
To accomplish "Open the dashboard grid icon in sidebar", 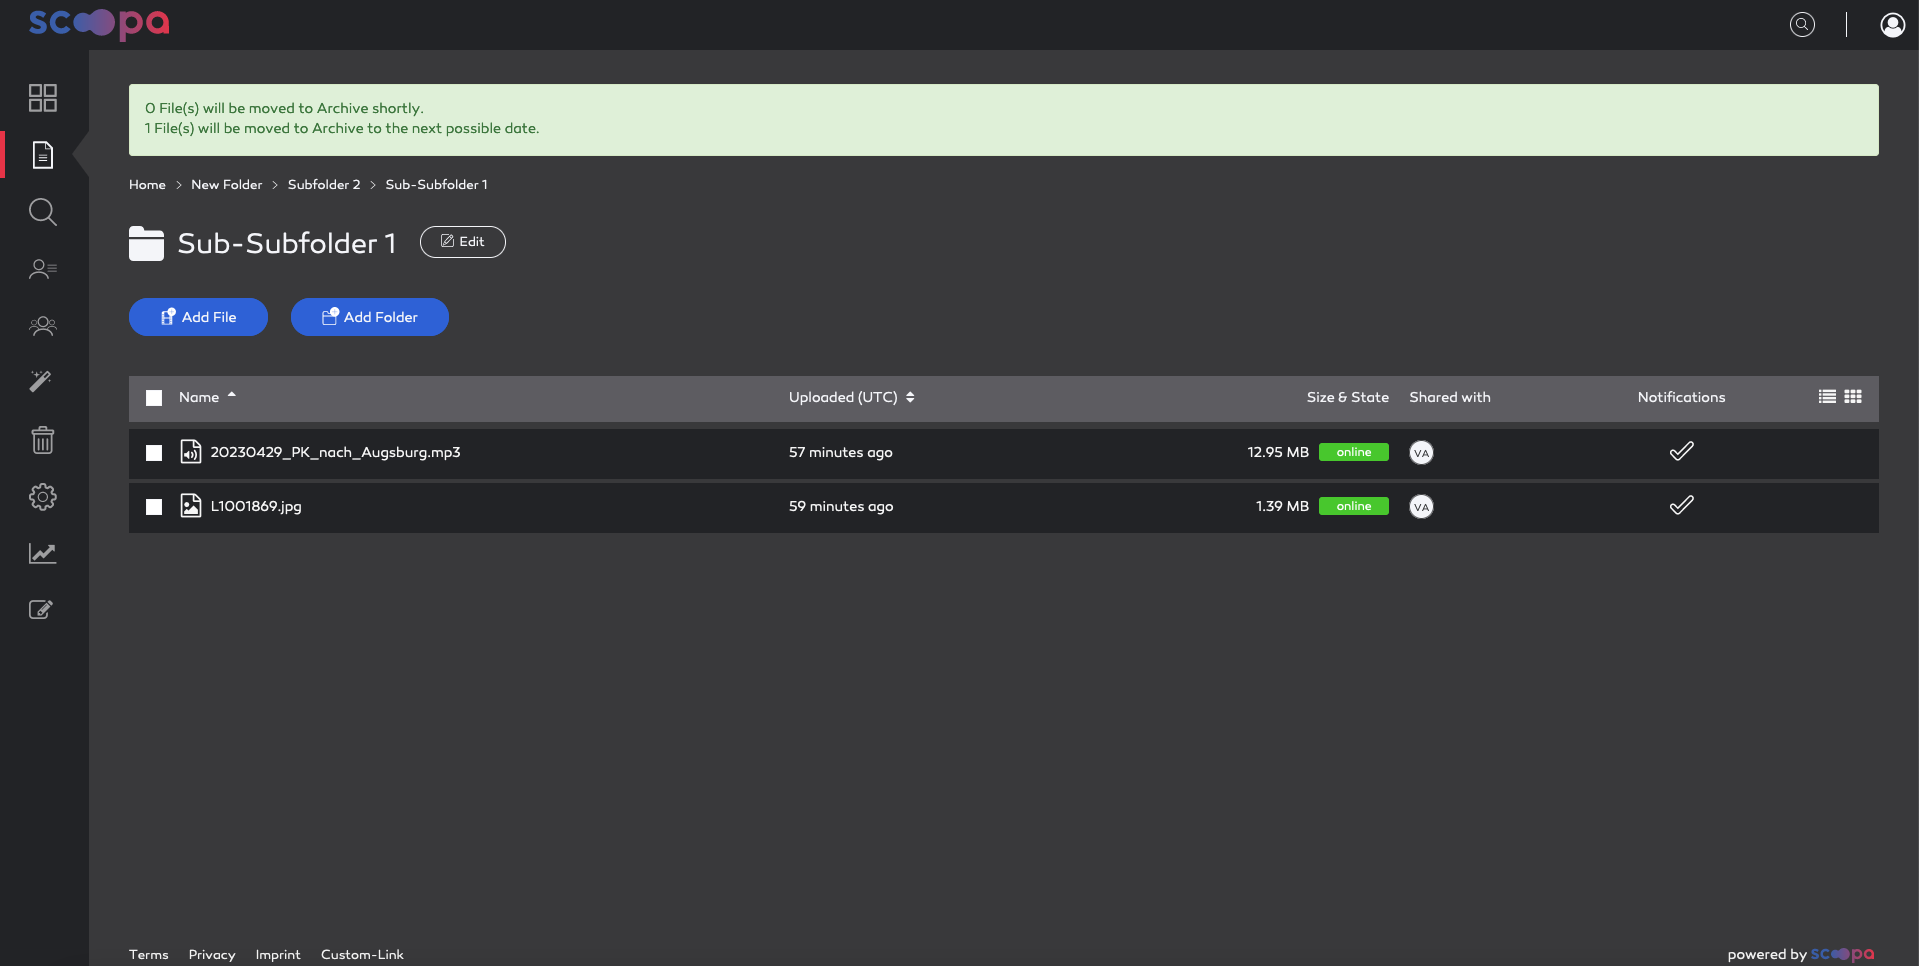I will 43,98.
